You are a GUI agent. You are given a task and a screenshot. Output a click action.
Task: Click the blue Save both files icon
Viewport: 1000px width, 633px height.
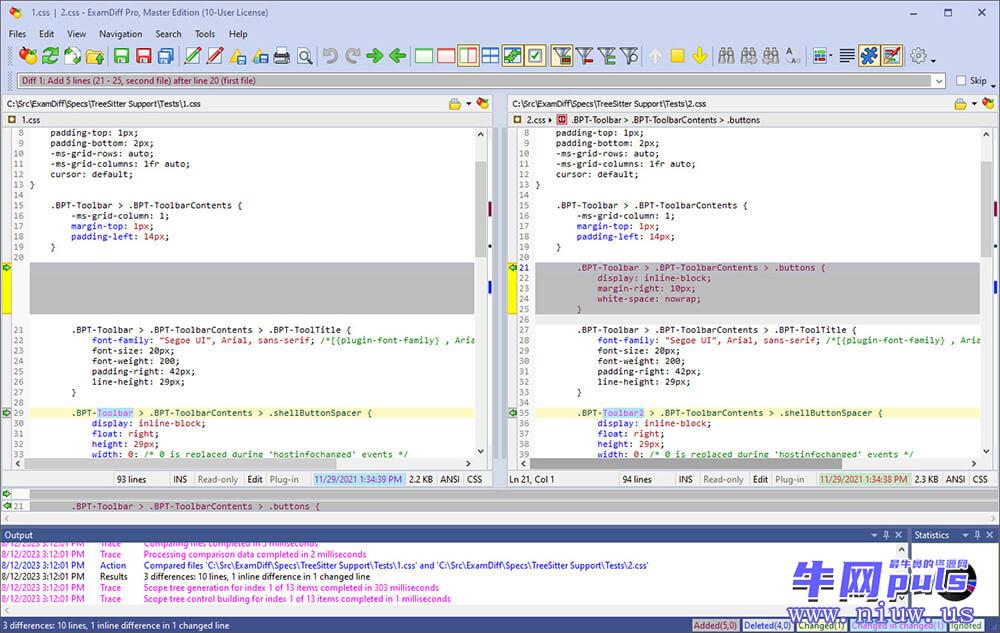pos(166,56)
